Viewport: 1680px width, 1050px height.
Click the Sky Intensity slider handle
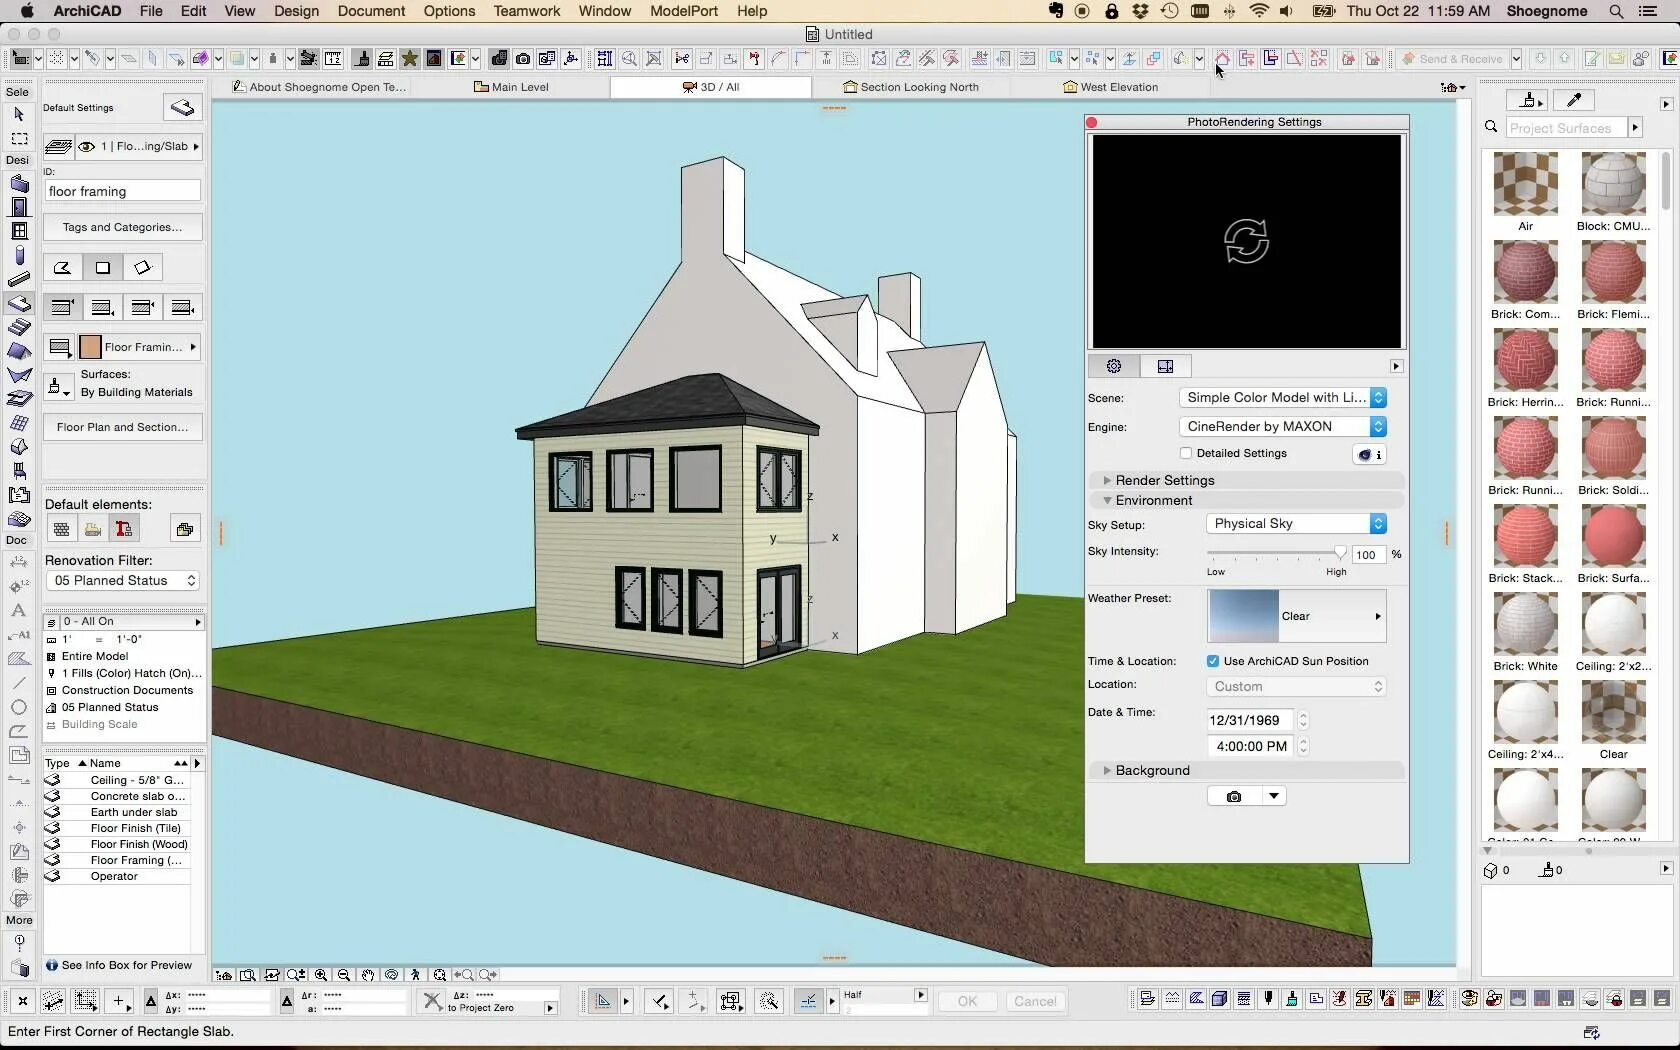click(x=1340, y=553)
